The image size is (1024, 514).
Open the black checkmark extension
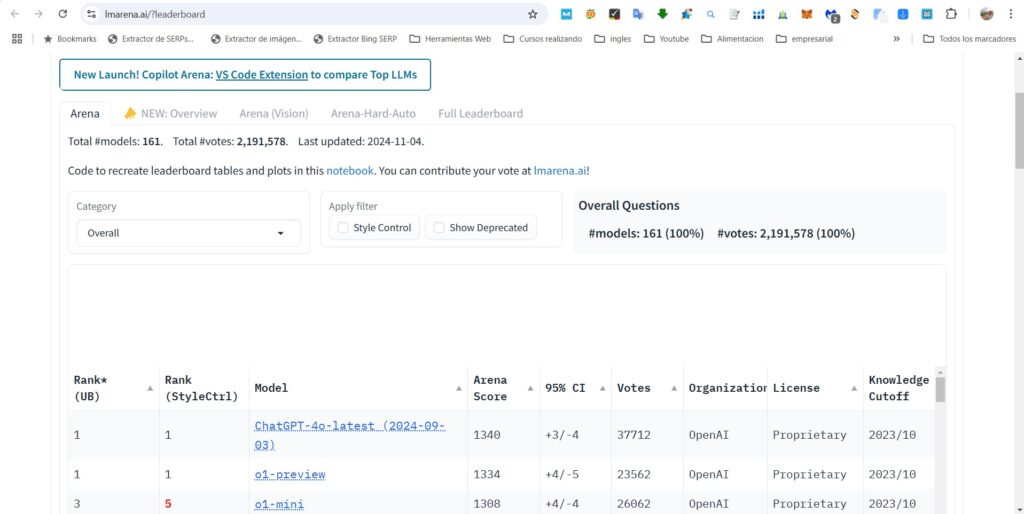point(614,14)
